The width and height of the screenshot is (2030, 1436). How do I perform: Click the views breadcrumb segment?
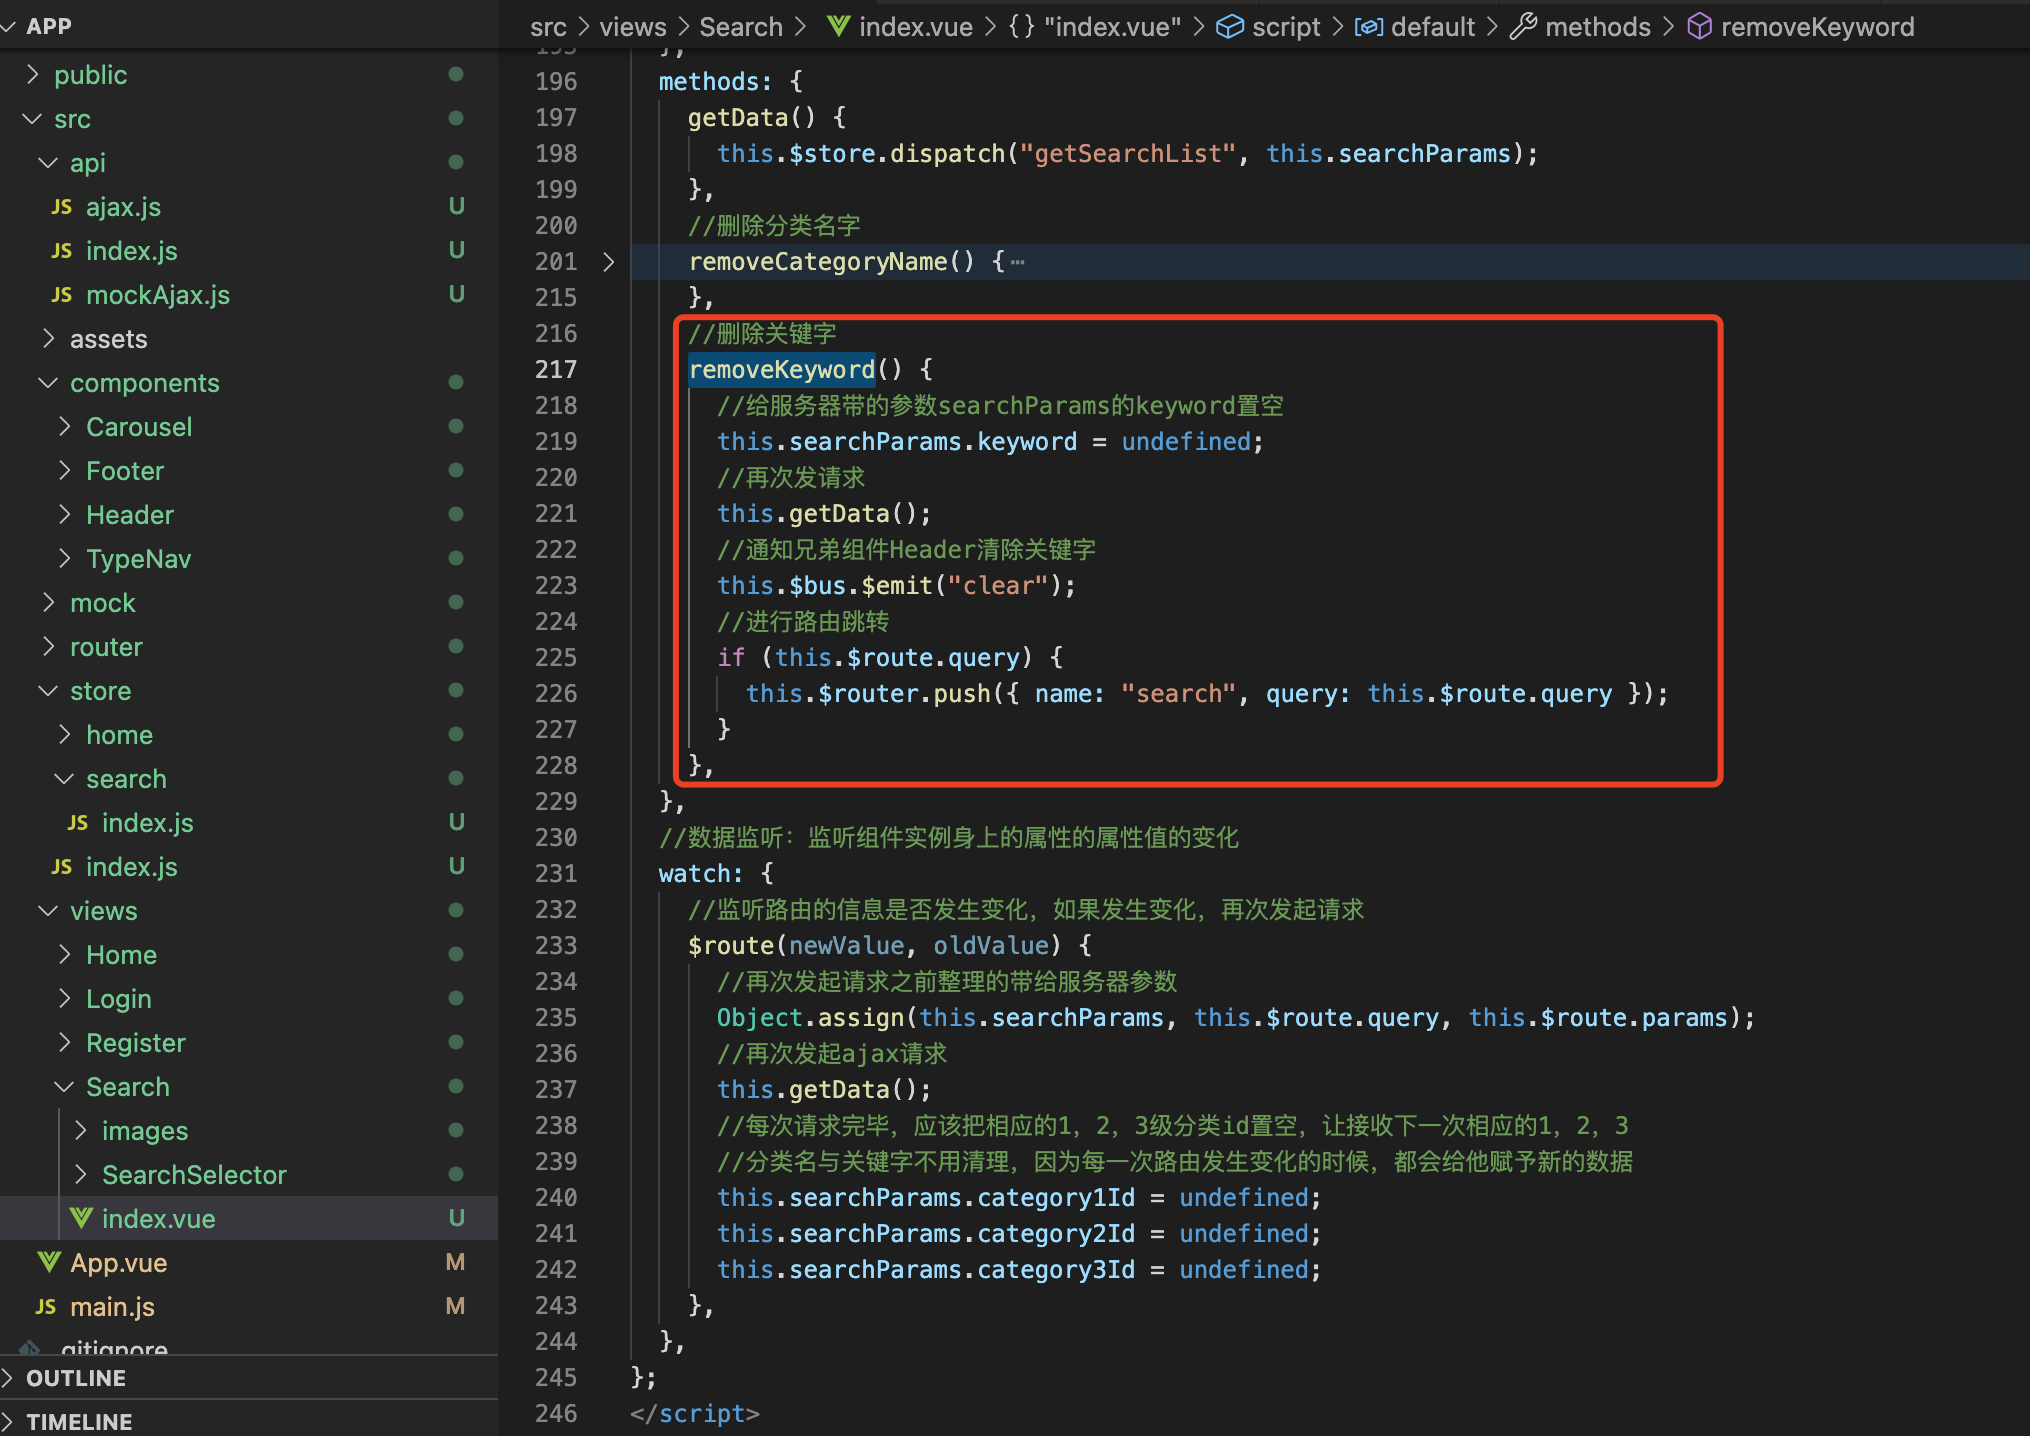click(x=632, y=27)
